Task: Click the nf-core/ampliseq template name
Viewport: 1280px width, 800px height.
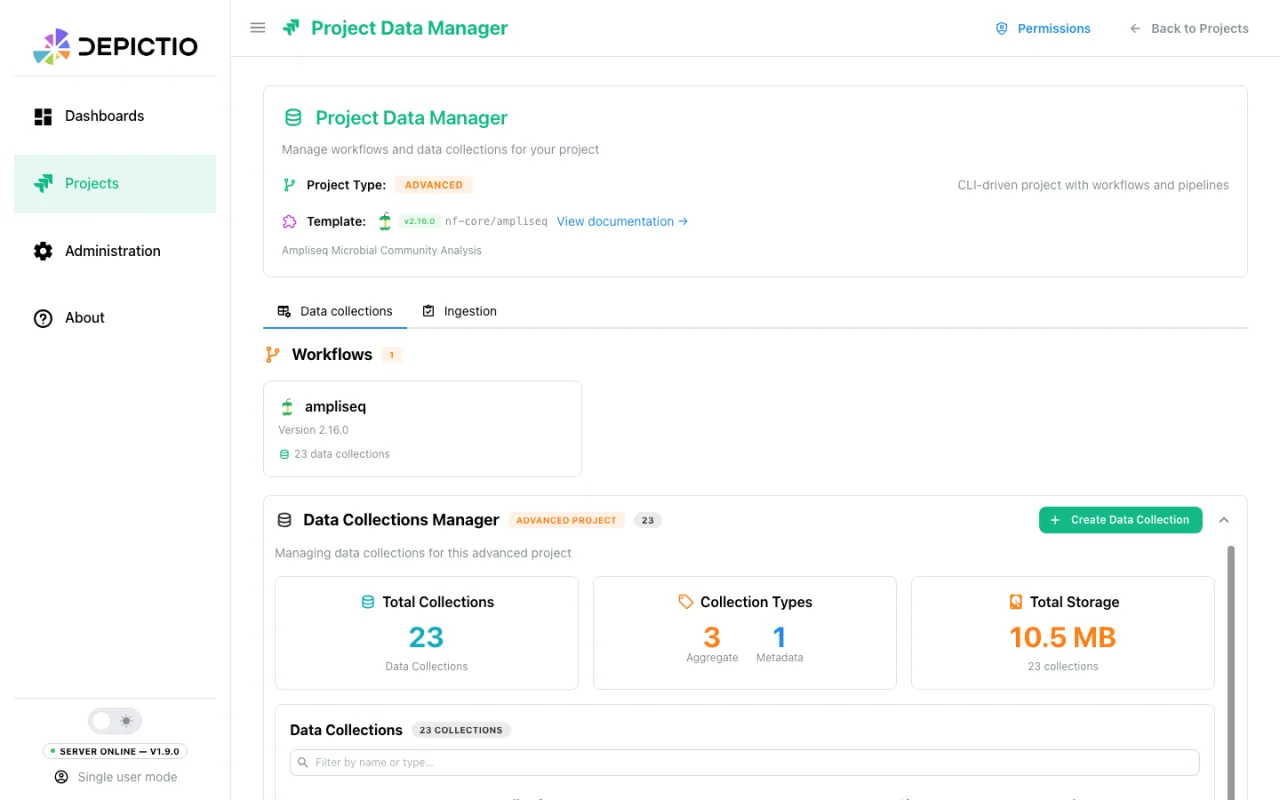Action: tap(496, 222)
